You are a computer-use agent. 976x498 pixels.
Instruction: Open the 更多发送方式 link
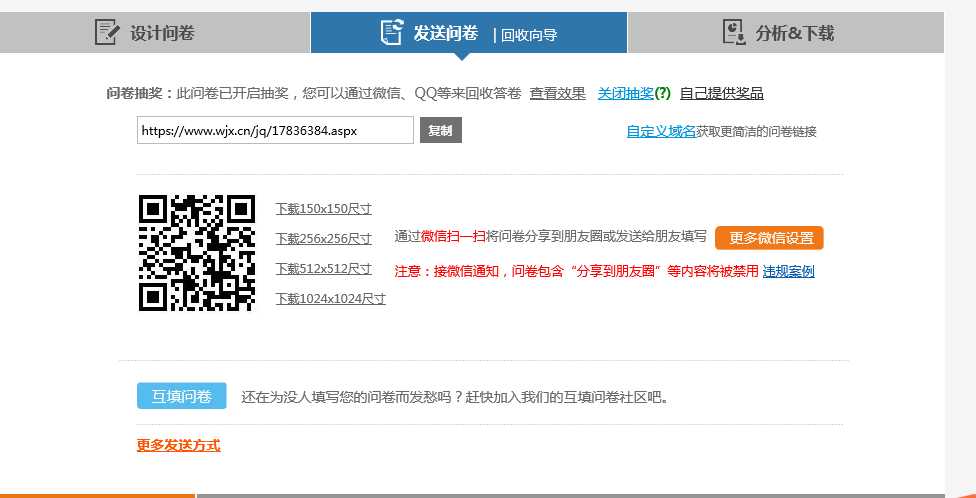[179, 445]
